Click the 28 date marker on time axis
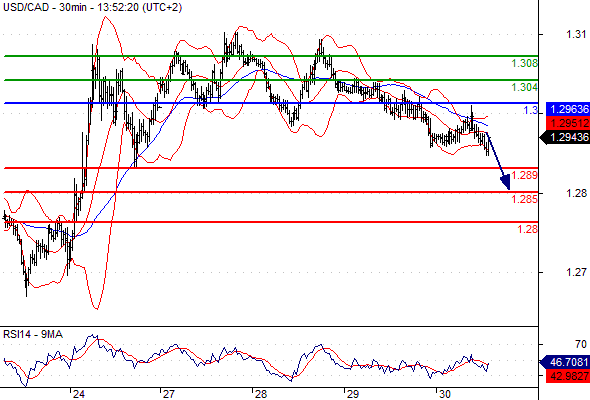 pyautogui.click(x=261, y=394)
